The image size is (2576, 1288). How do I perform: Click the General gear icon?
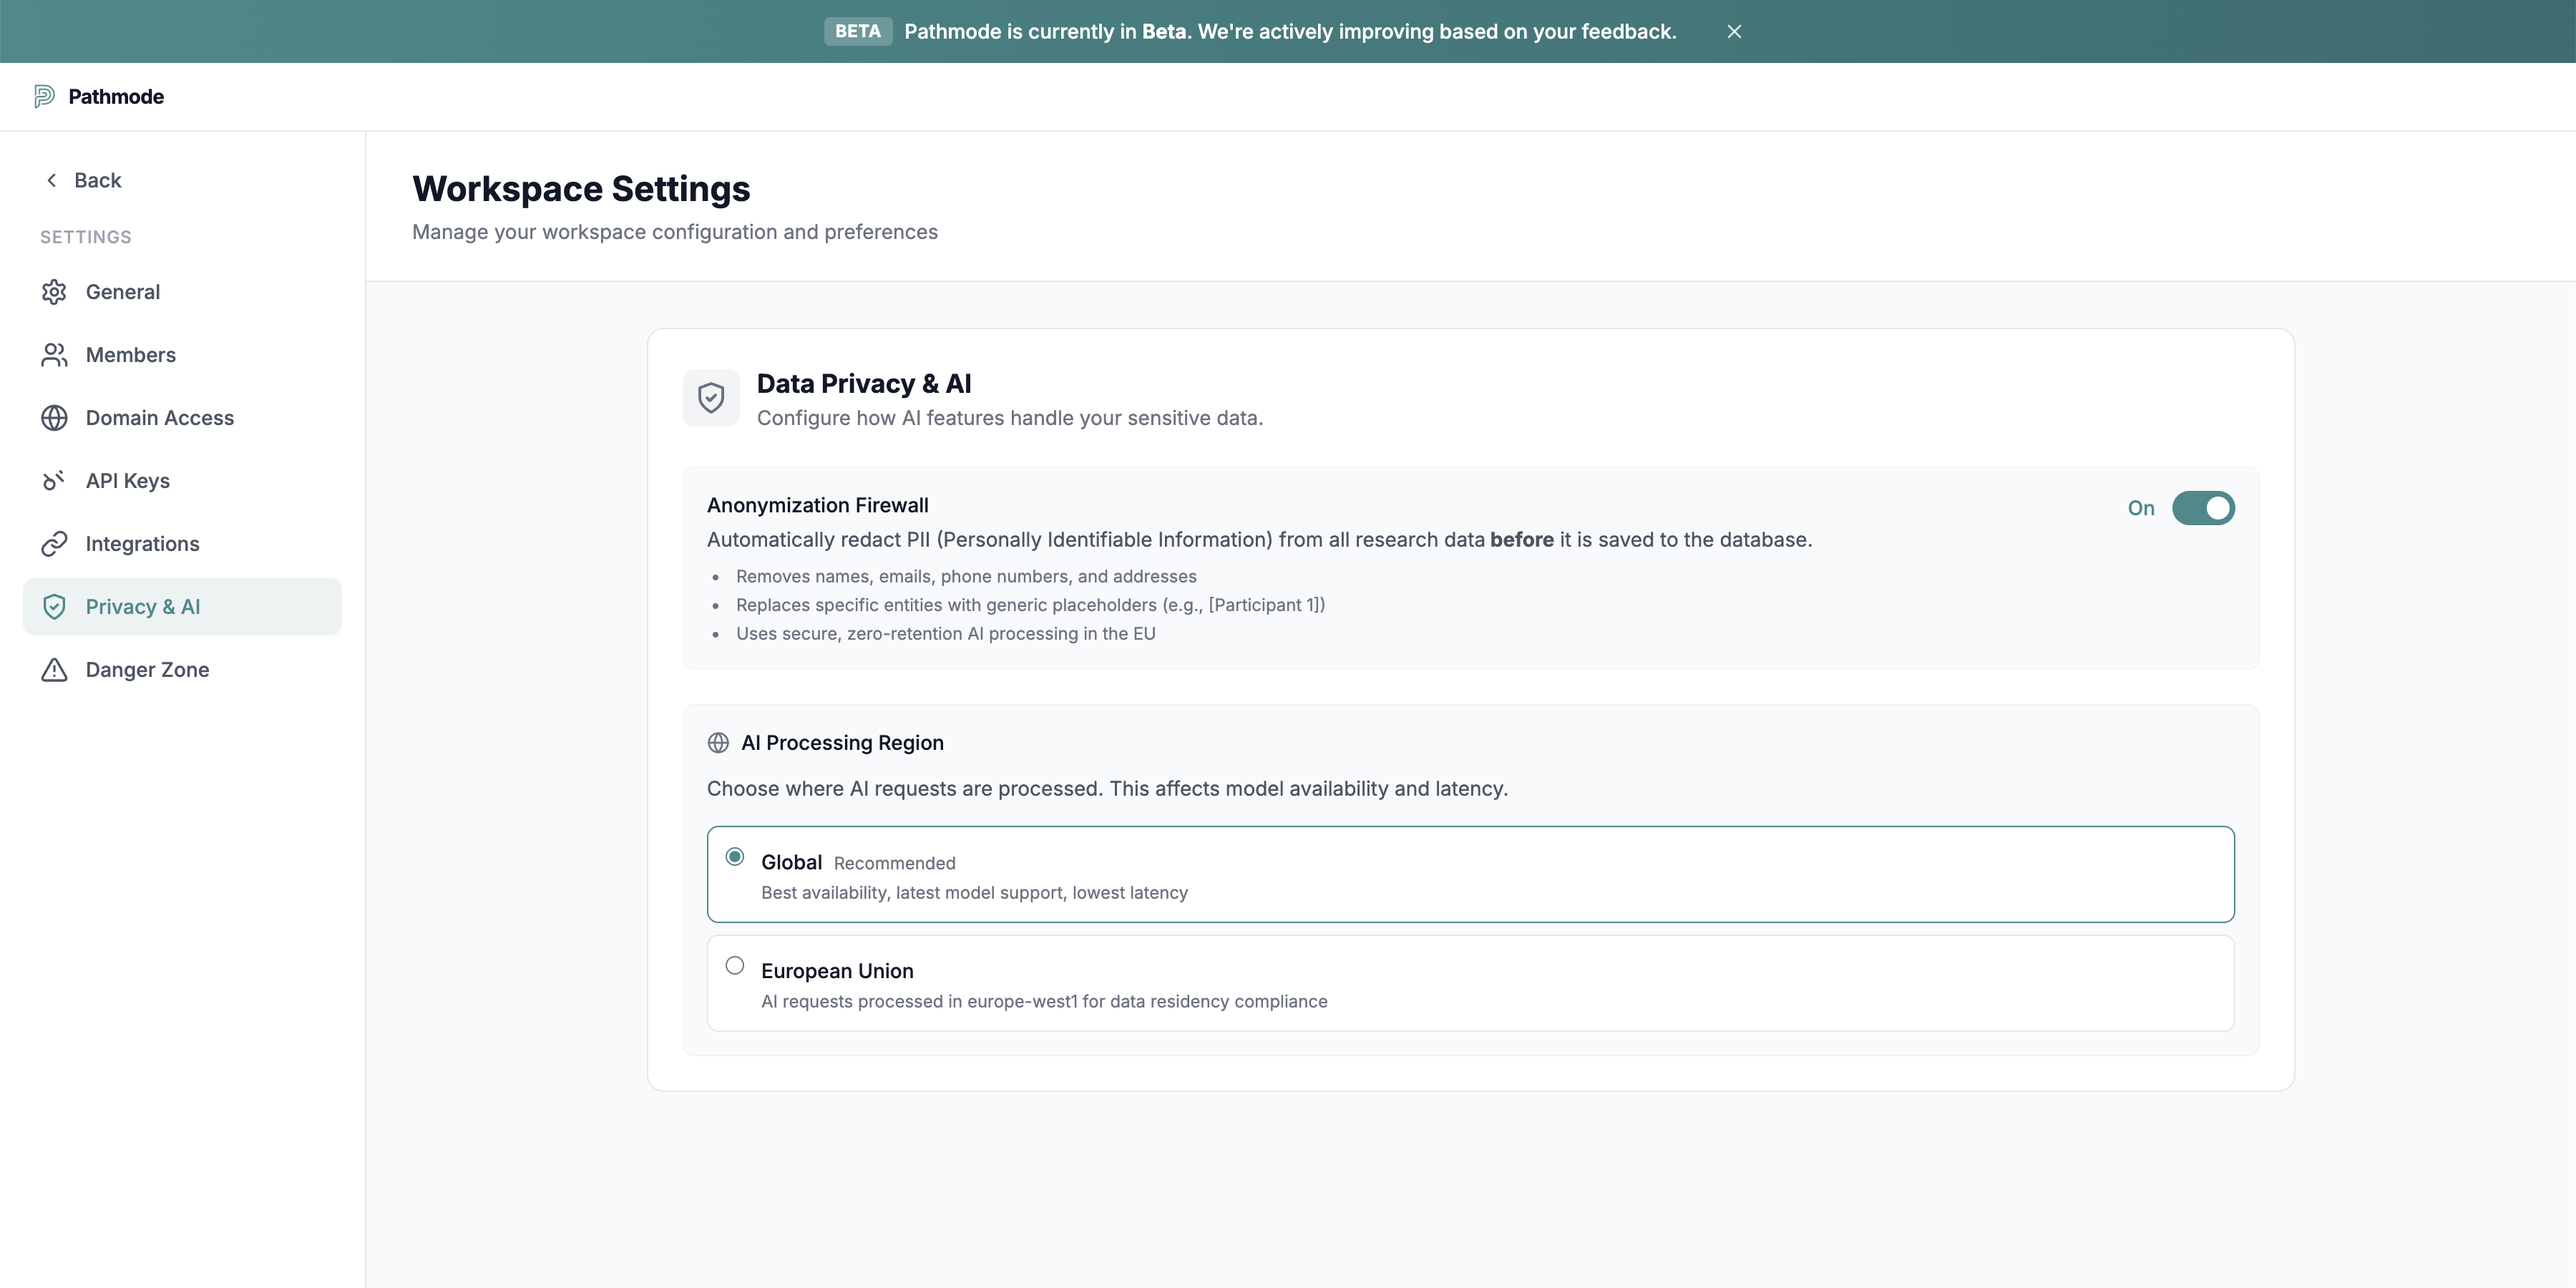point(54,292)
